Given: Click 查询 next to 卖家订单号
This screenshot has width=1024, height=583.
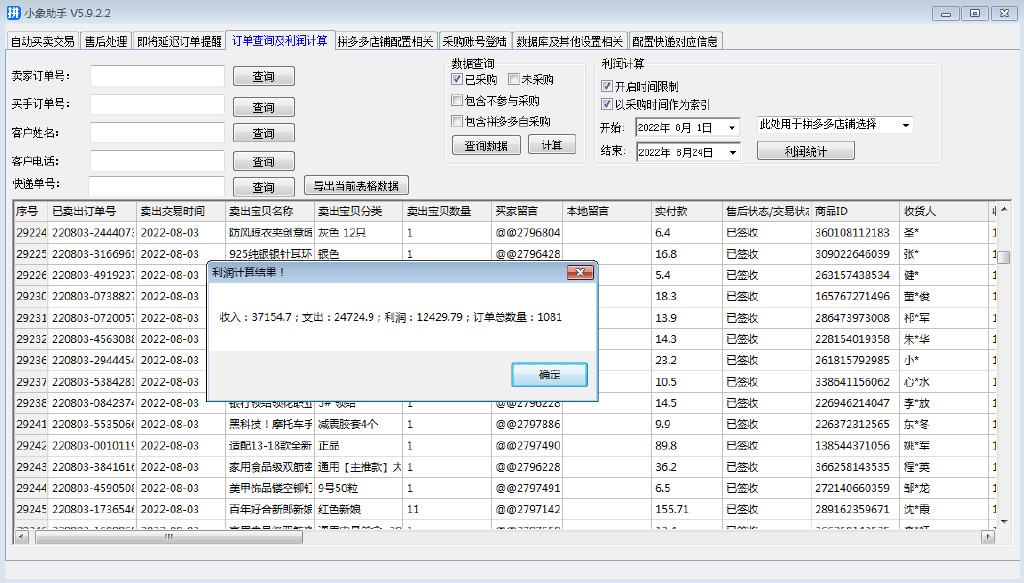Looking at the screenshot, I should pyautogui.click(x=264, y=76).
